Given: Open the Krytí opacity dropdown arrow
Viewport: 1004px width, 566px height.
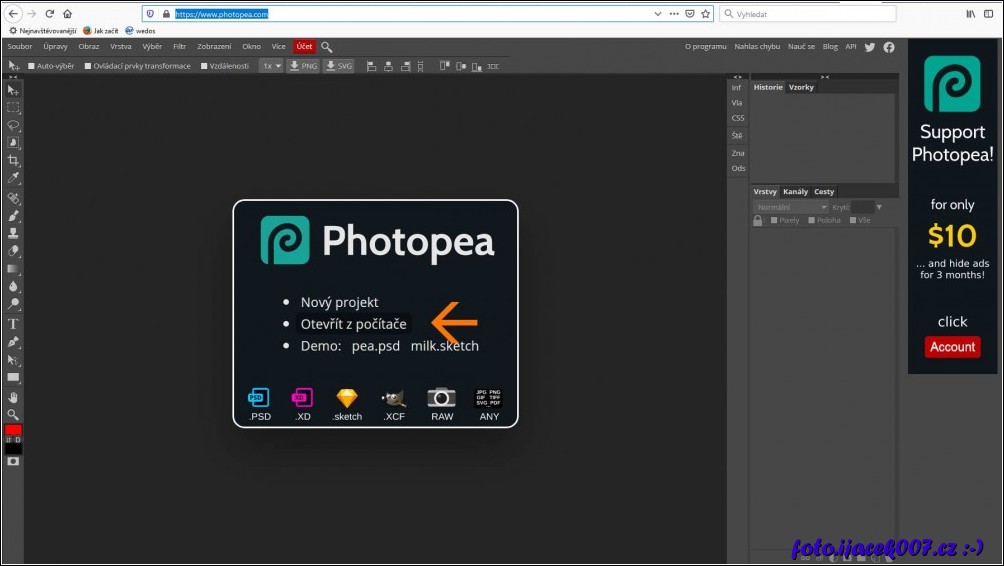Looking at the screenshot, I should point(879,207).
